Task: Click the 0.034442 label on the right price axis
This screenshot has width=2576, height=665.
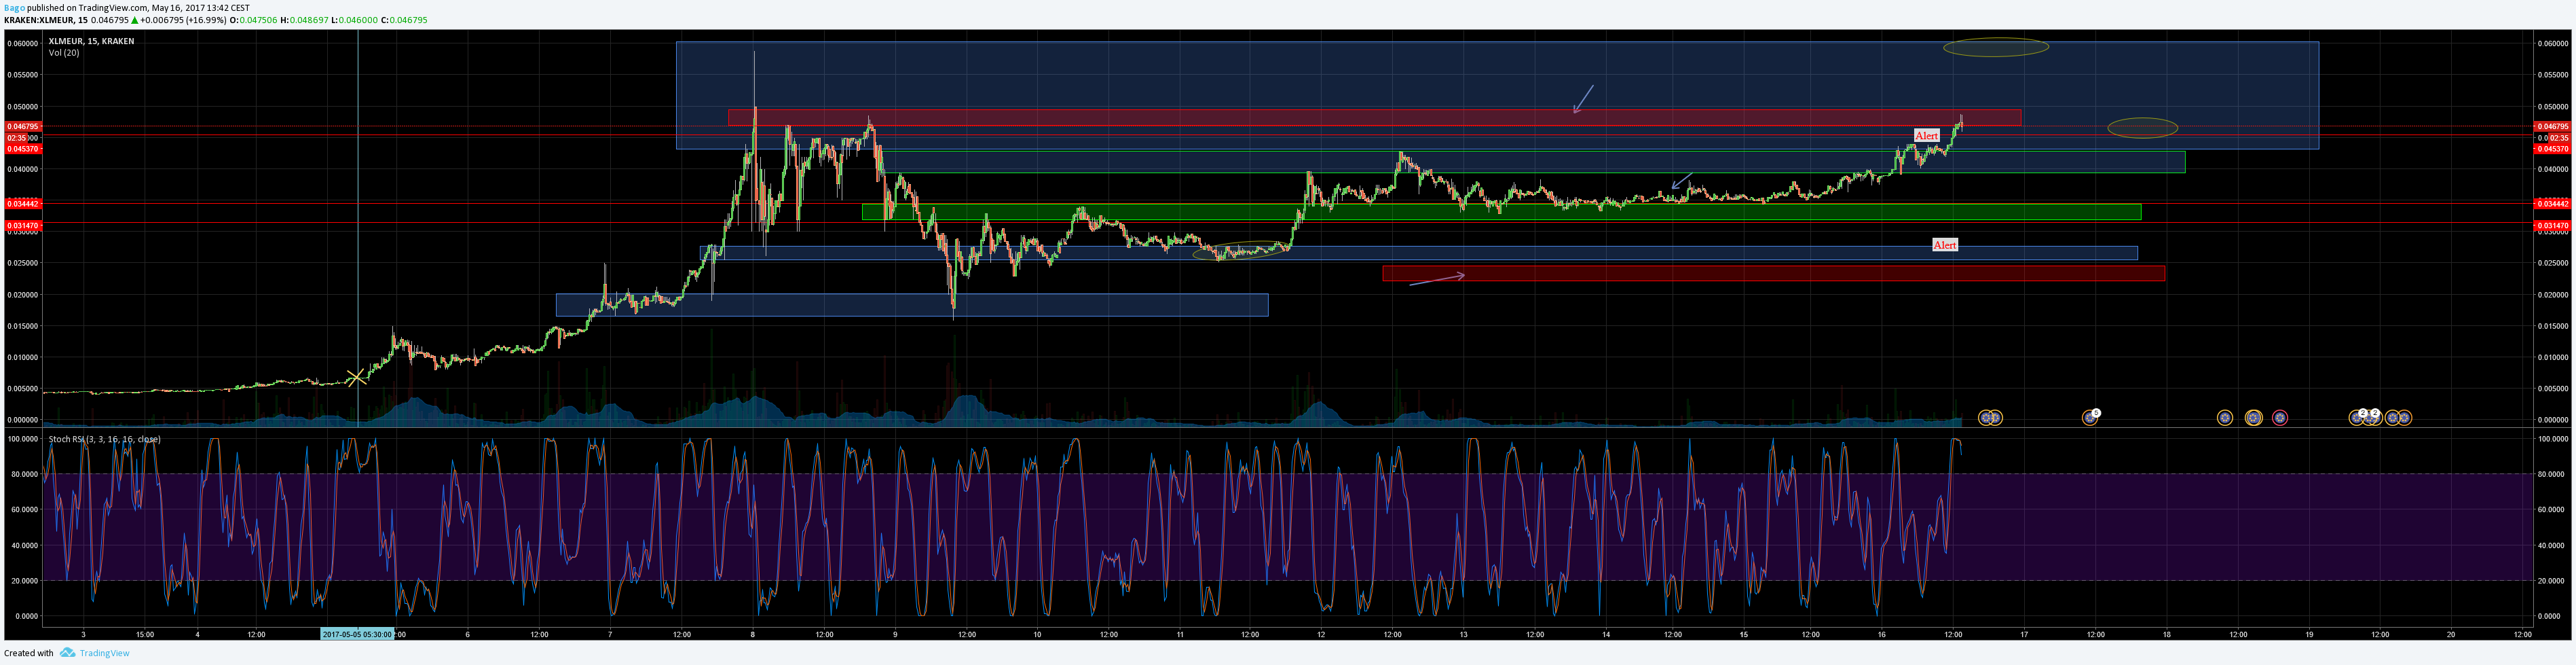Action: point(2552,204)
